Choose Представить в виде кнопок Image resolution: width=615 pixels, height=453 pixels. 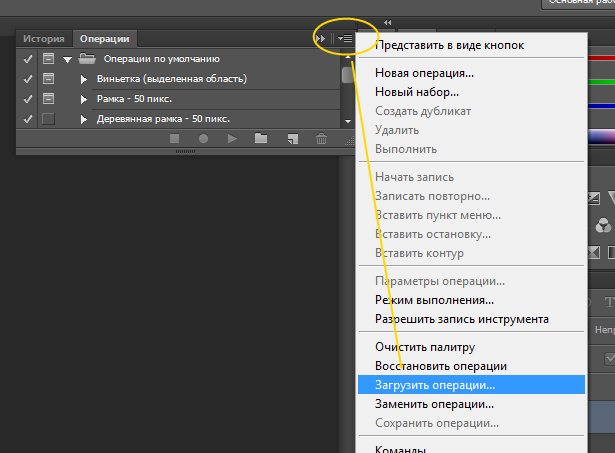[471, 45]
